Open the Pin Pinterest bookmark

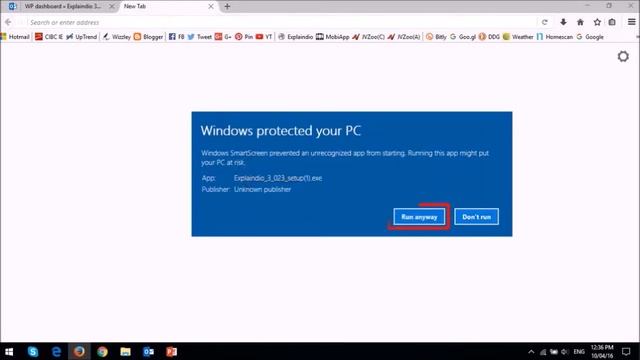click(244, 37)
